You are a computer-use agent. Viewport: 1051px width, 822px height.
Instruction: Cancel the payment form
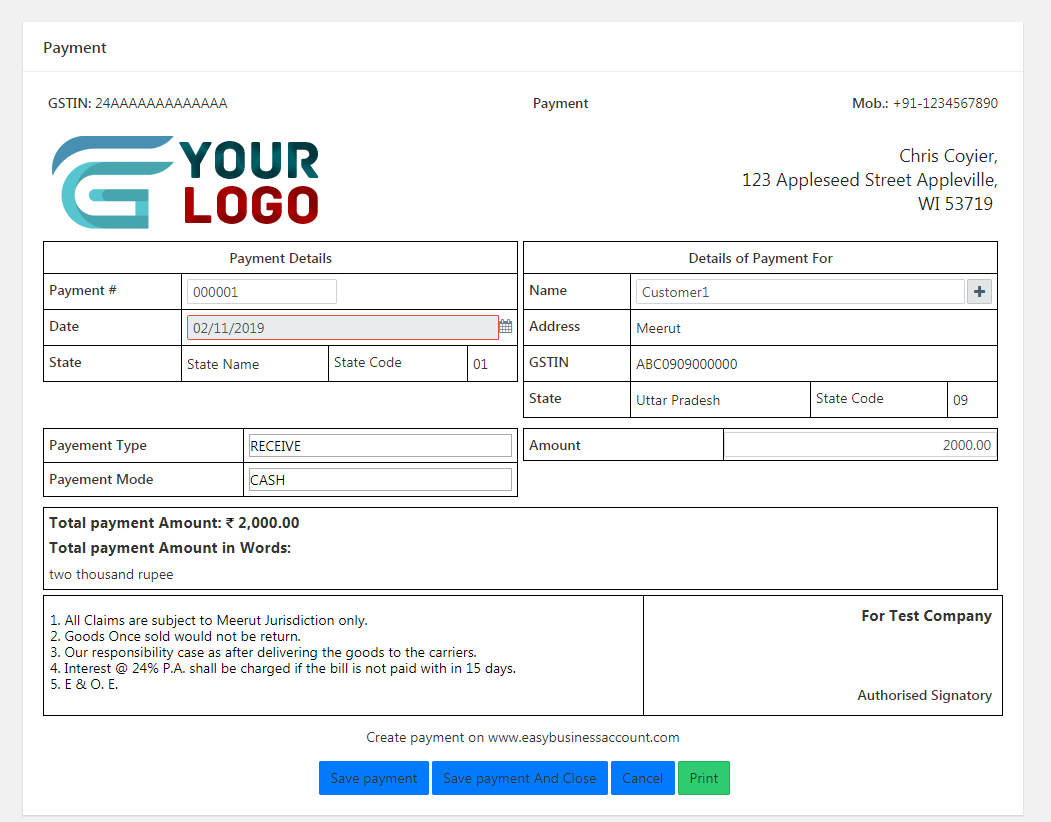(x=642, y=778)
